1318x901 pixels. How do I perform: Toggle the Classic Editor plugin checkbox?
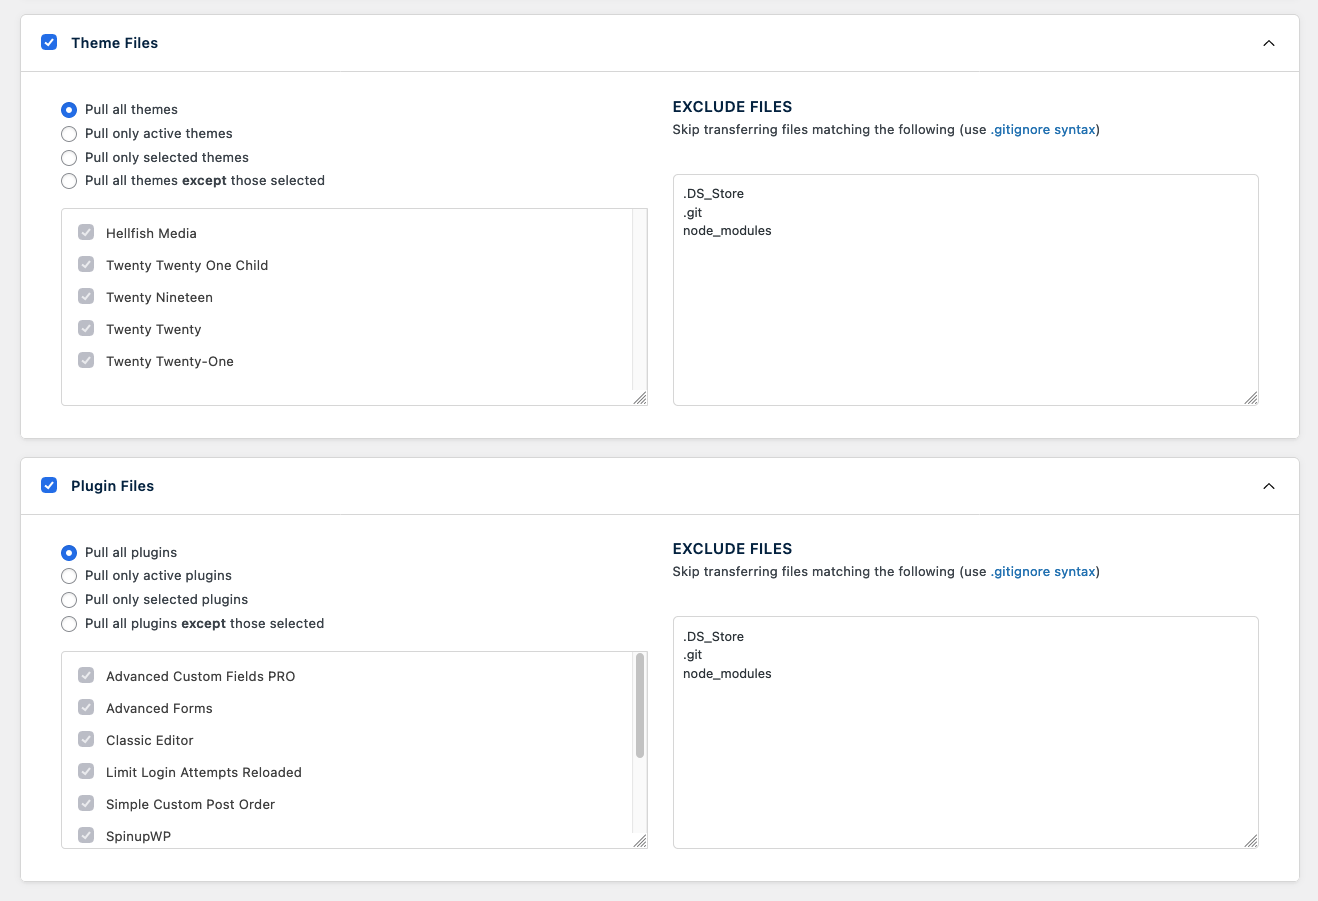86,740
